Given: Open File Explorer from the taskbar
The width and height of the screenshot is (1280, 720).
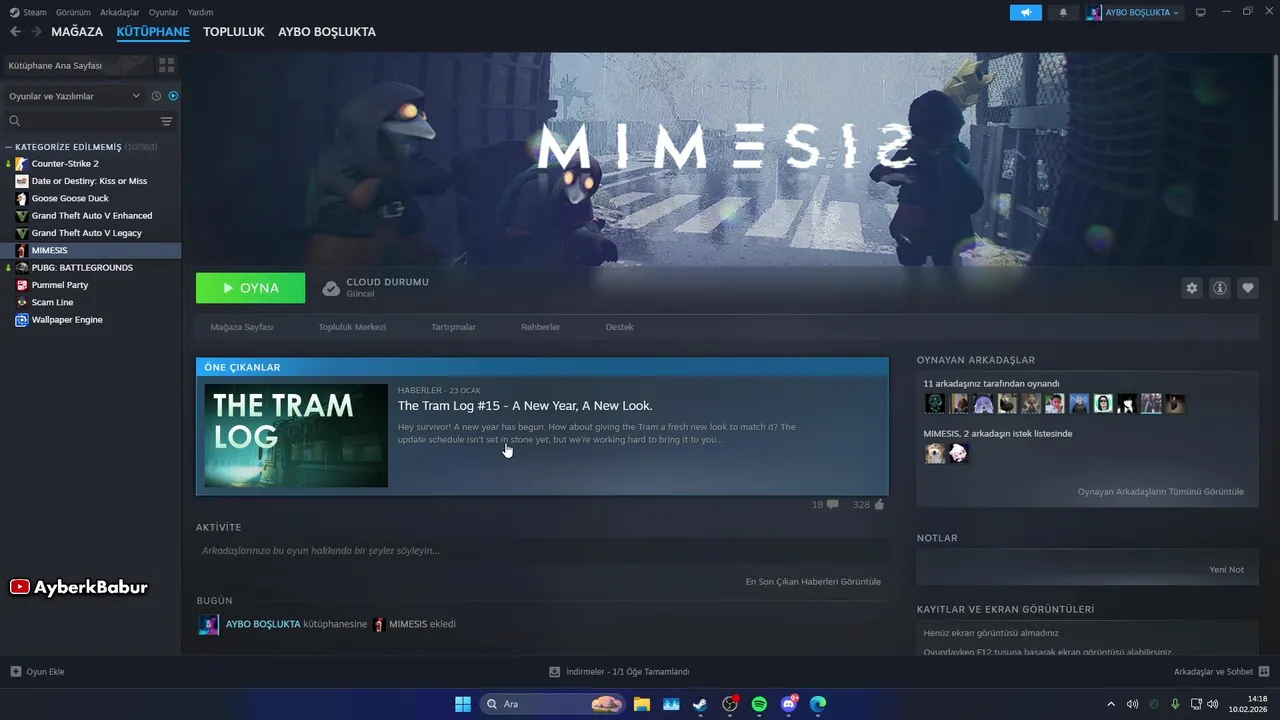Looking at the screenshot, I should tap(641, 704).
